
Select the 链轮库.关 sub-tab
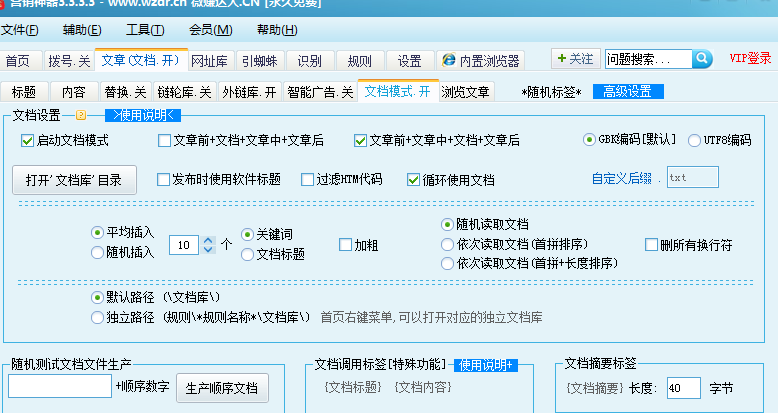[185, 92]
